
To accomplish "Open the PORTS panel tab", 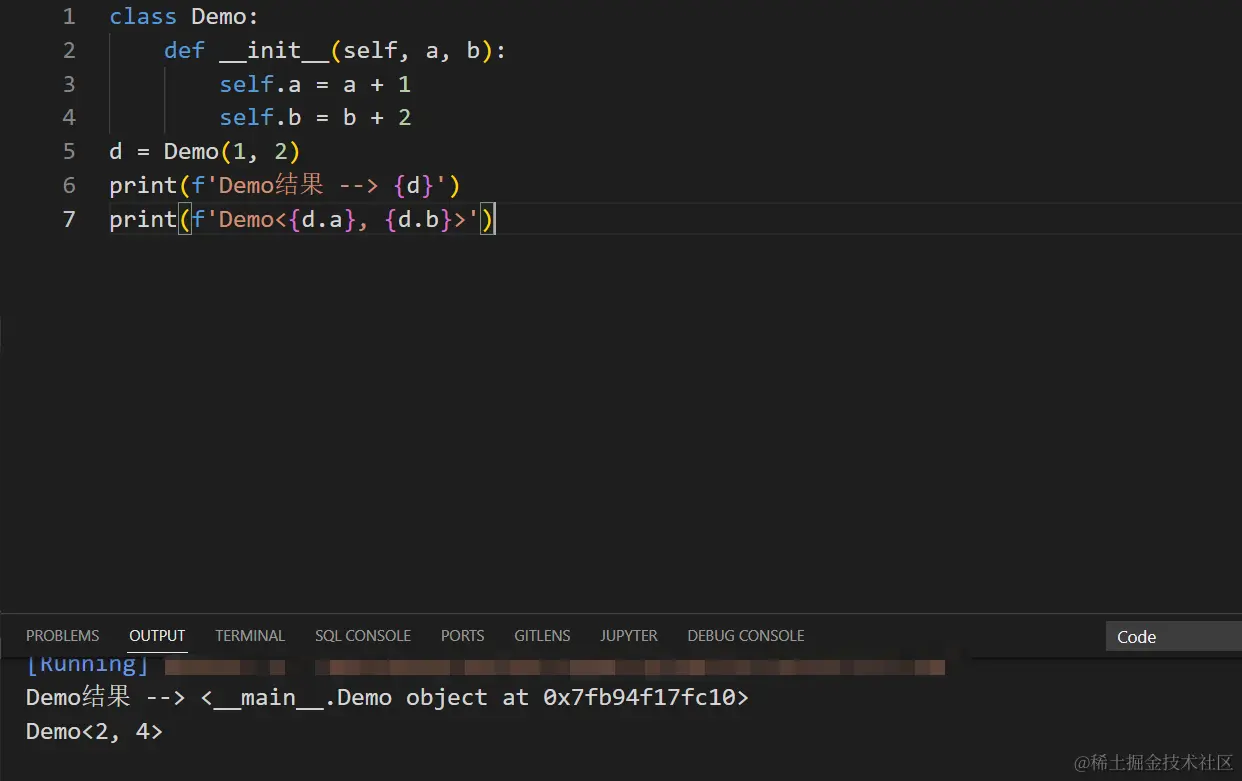I will pyautogui.click(x=462, y=636).
